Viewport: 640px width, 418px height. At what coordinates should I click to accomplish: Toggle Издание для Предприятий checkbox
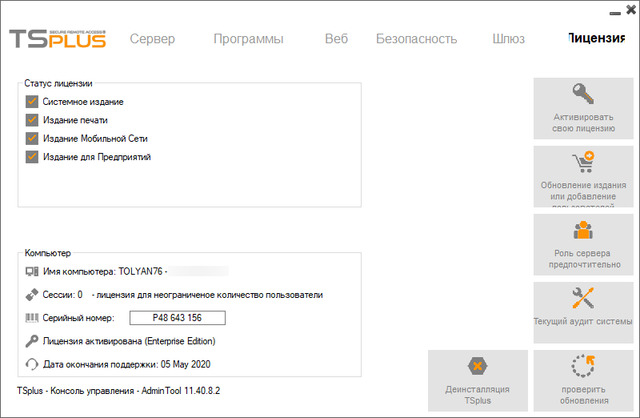click(30, 156)
